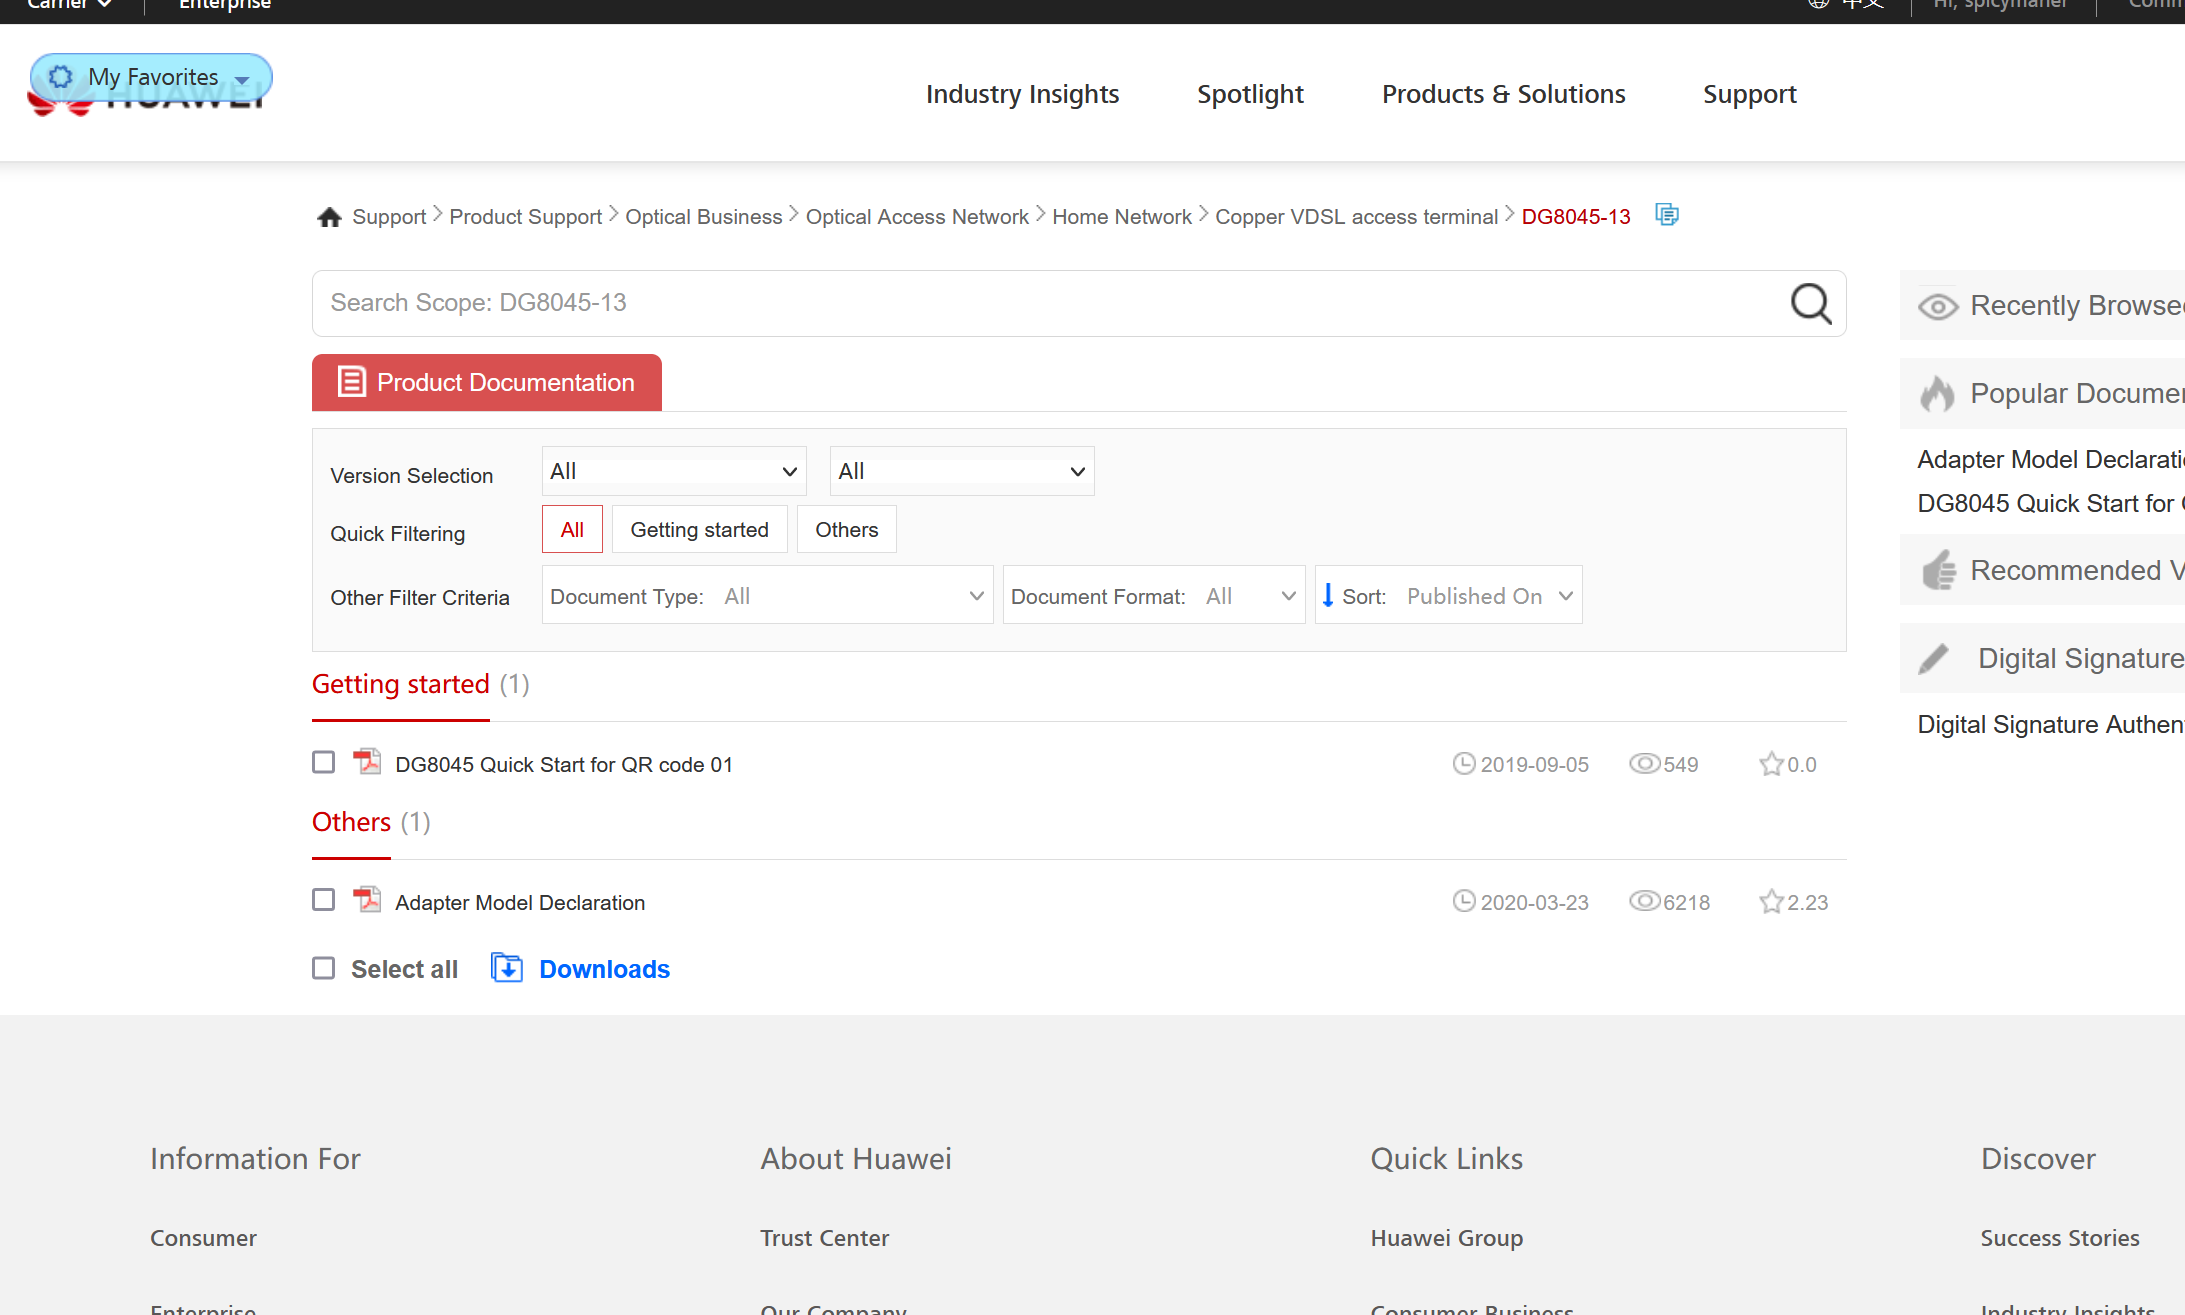
Task: Click Product Support breadcrumb link
Action: click(525, 217)
